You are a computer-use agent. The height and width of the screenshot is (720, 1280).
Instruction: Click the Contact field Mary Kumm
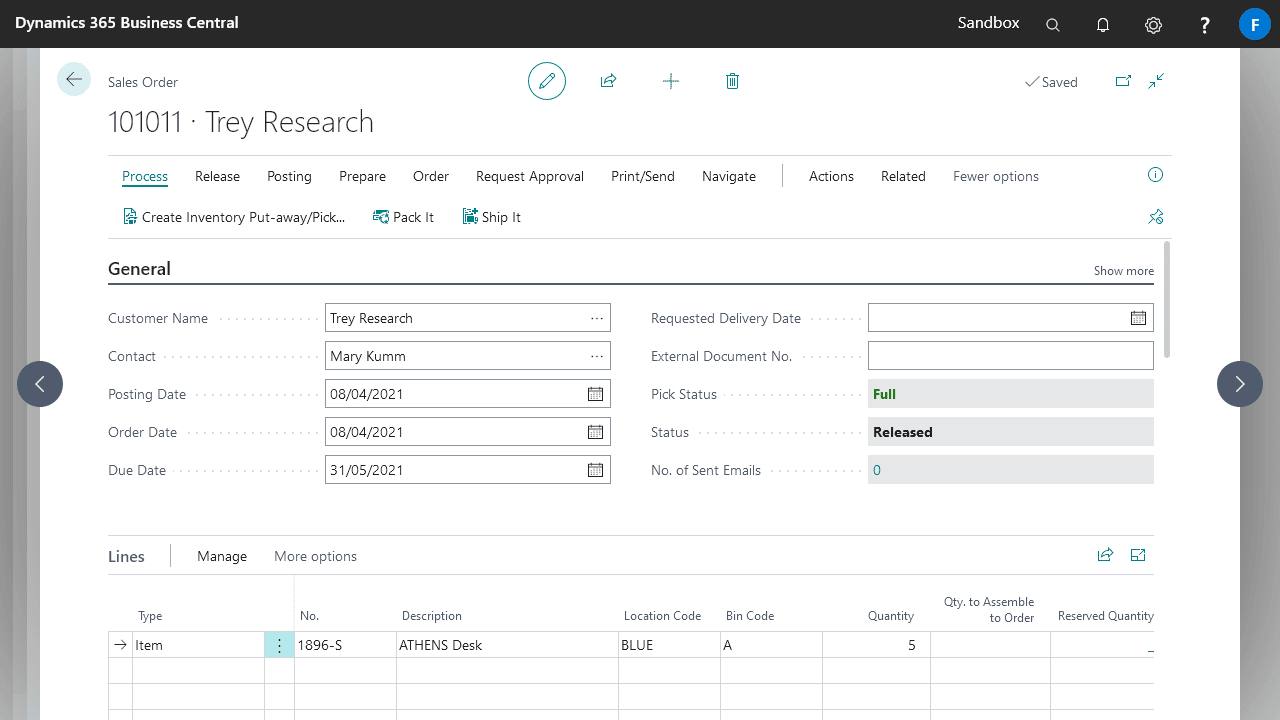click(x=468, y=356)
